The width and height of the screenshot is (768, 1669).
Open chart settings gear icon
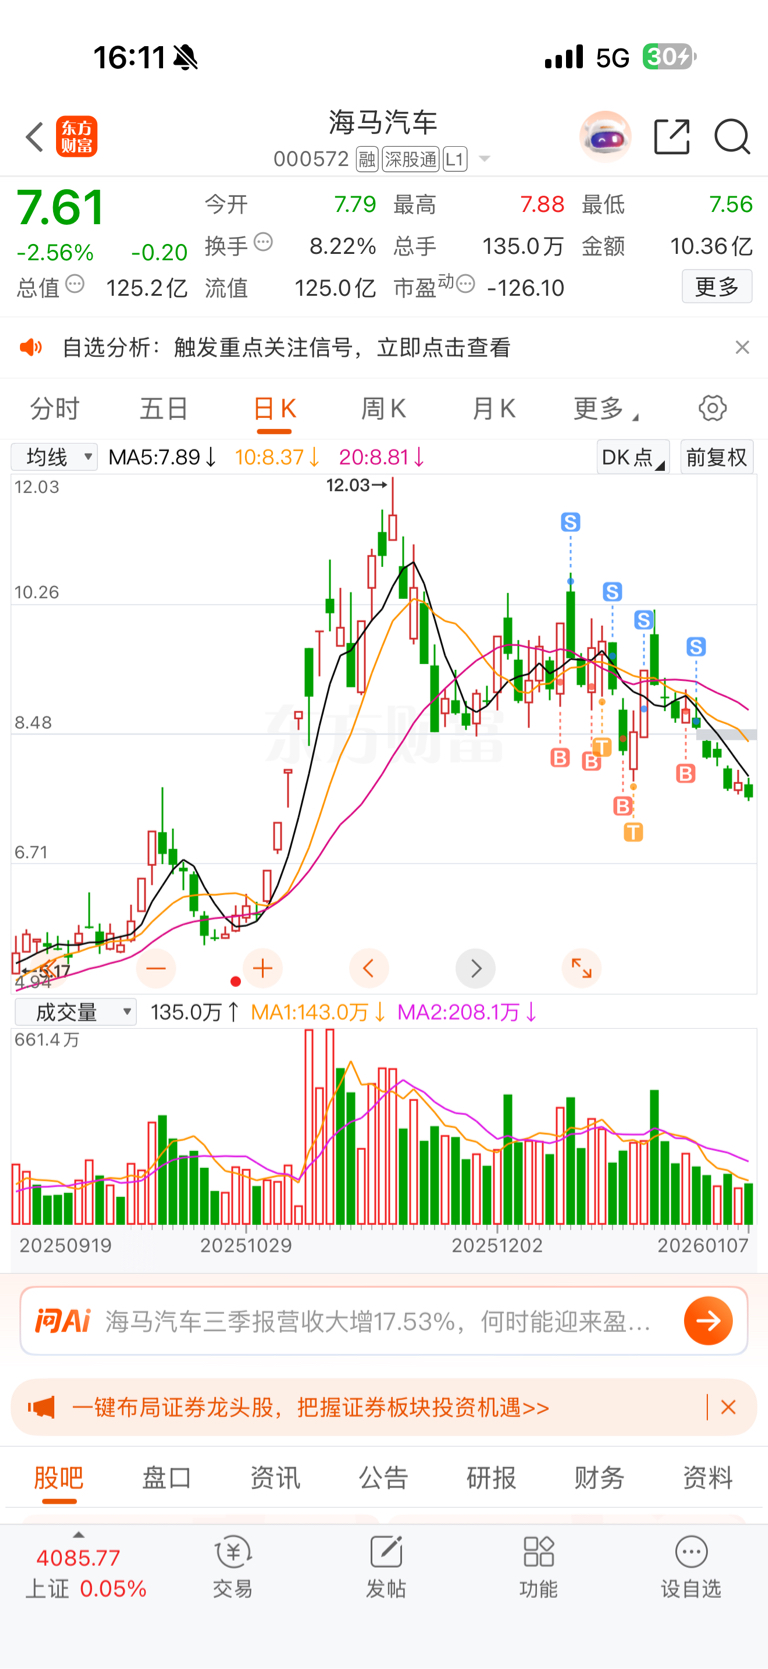pyautogui.click(x=712, y=408)
